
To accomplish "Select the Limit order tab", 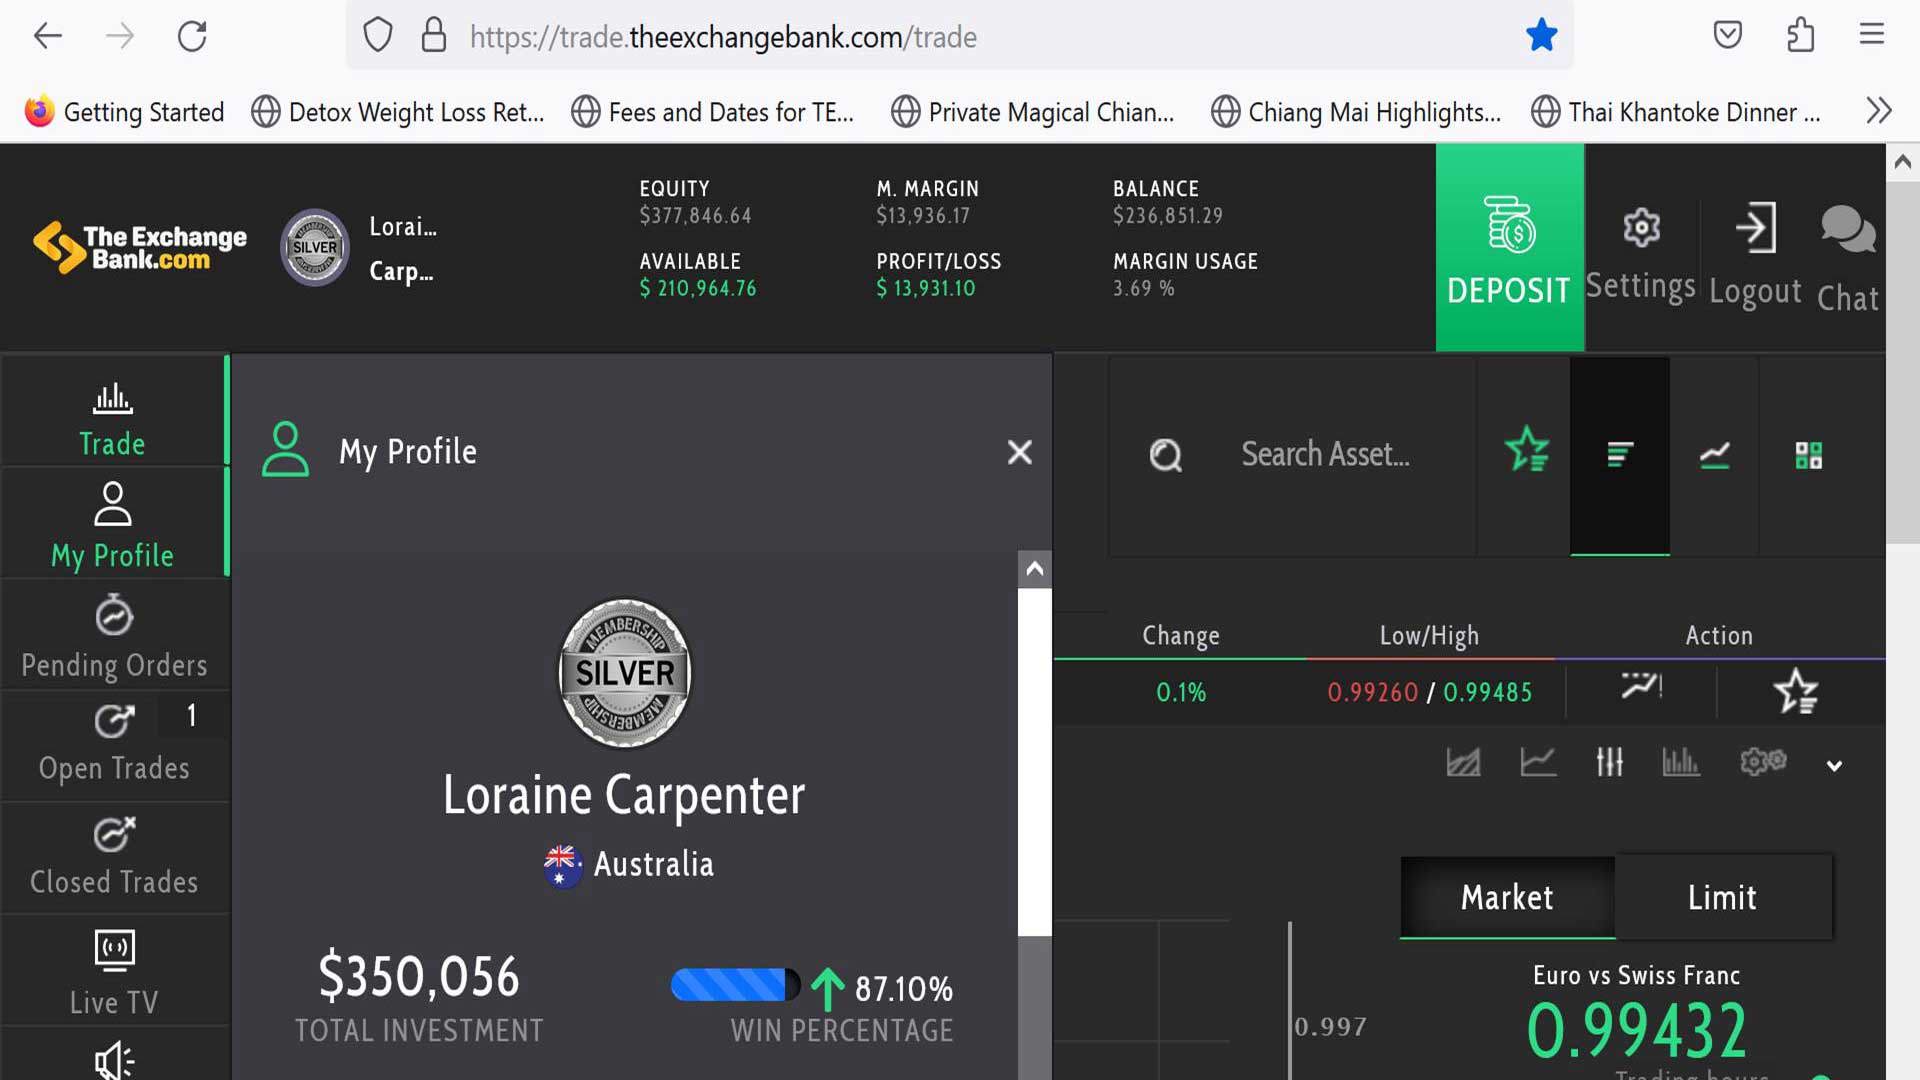I will pos(1722,897).
